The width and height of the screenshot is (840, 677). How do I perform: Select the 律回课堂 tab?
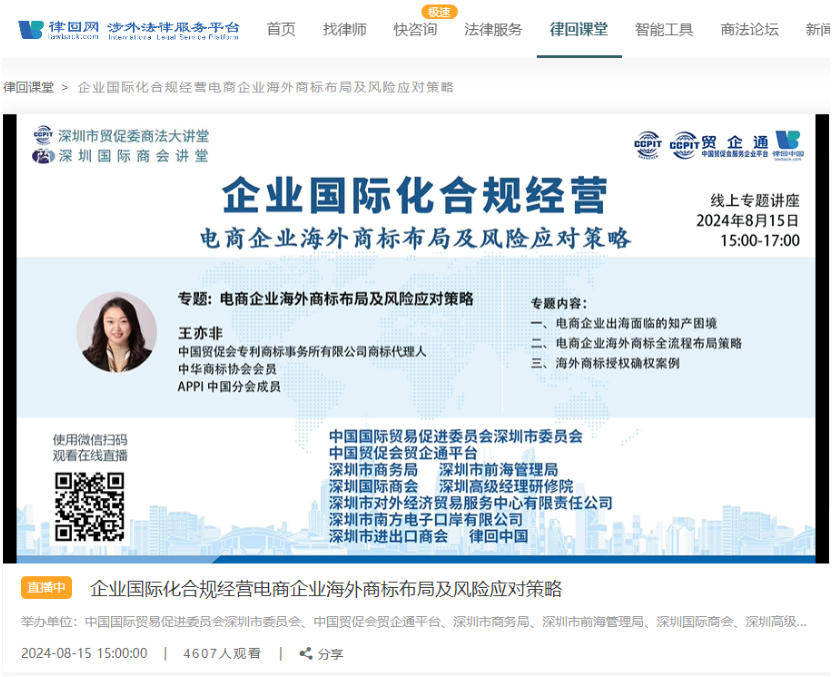click(x=579, y=29)
